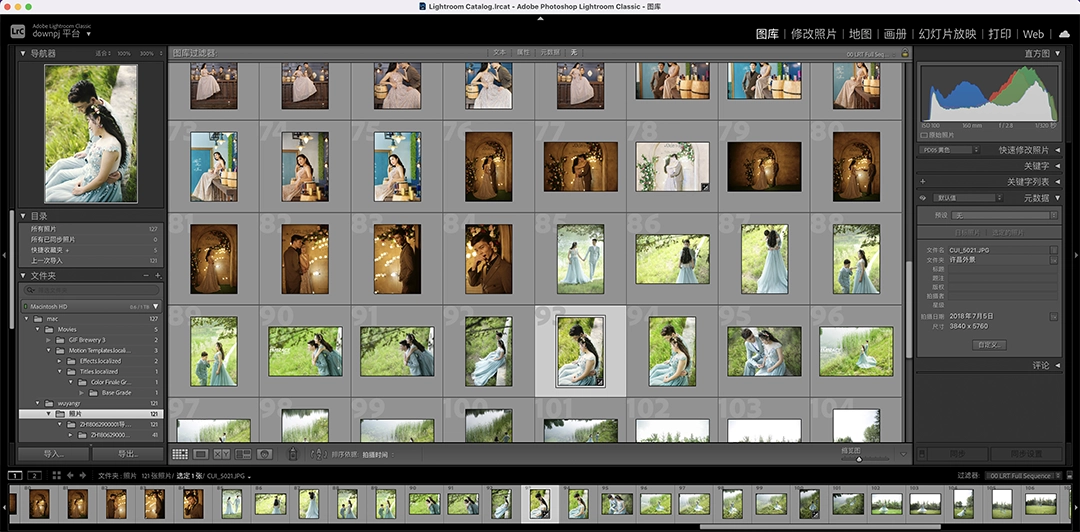
Task: Switch to grid view in toolbar
Action: coord(180,454)
